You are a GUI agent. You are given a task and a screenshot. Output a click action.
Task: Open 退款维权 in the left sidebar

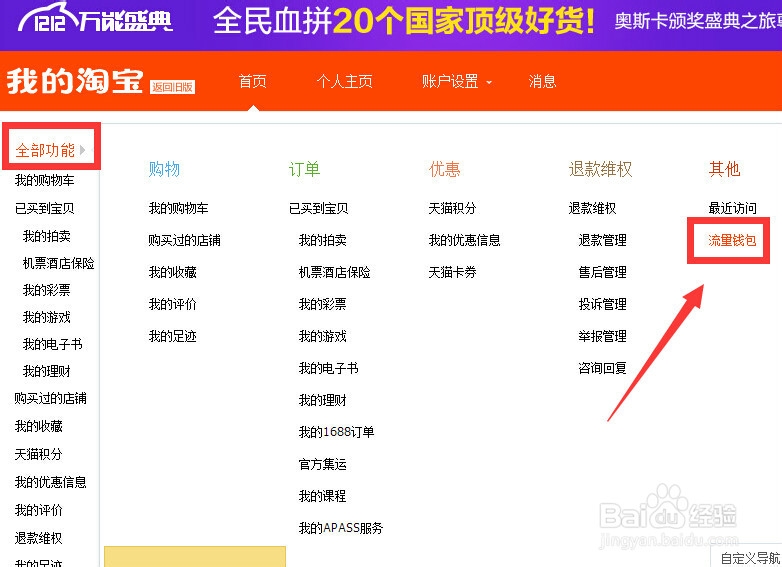(x=38, y=538)
